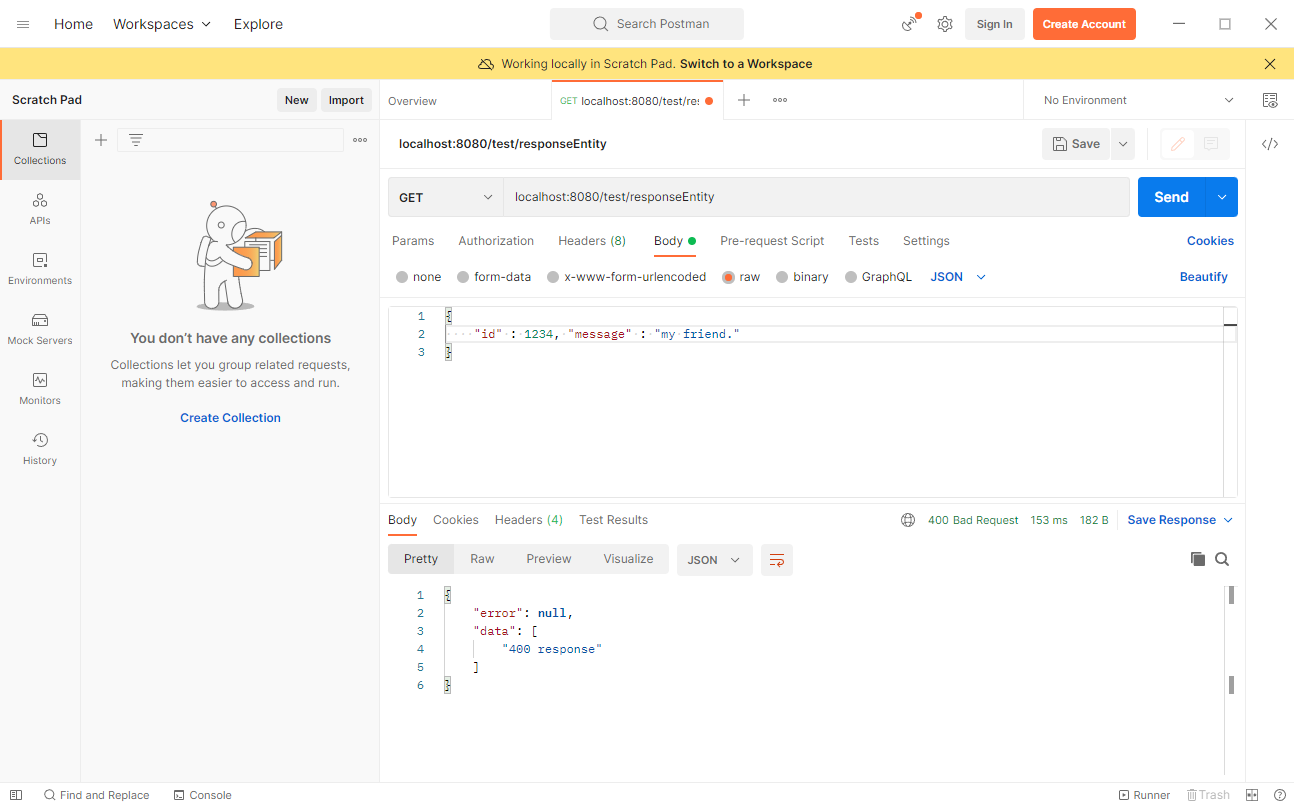Expand the Save Response dropdown

(1180, 520)
